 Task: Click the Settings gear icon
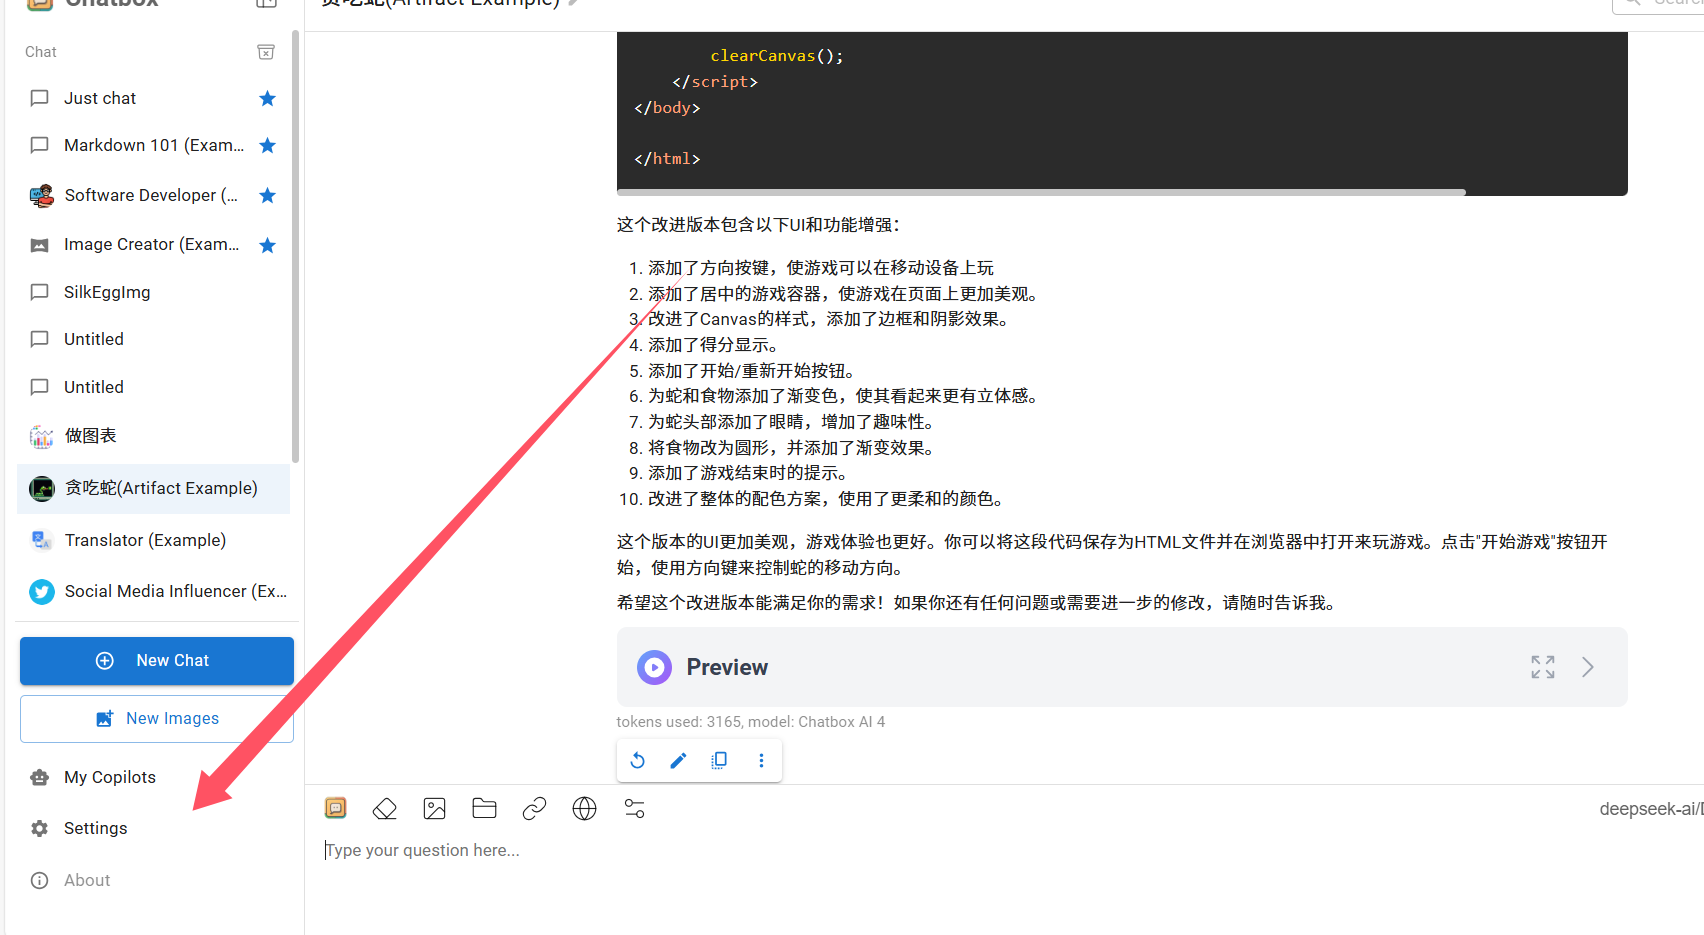40,828
